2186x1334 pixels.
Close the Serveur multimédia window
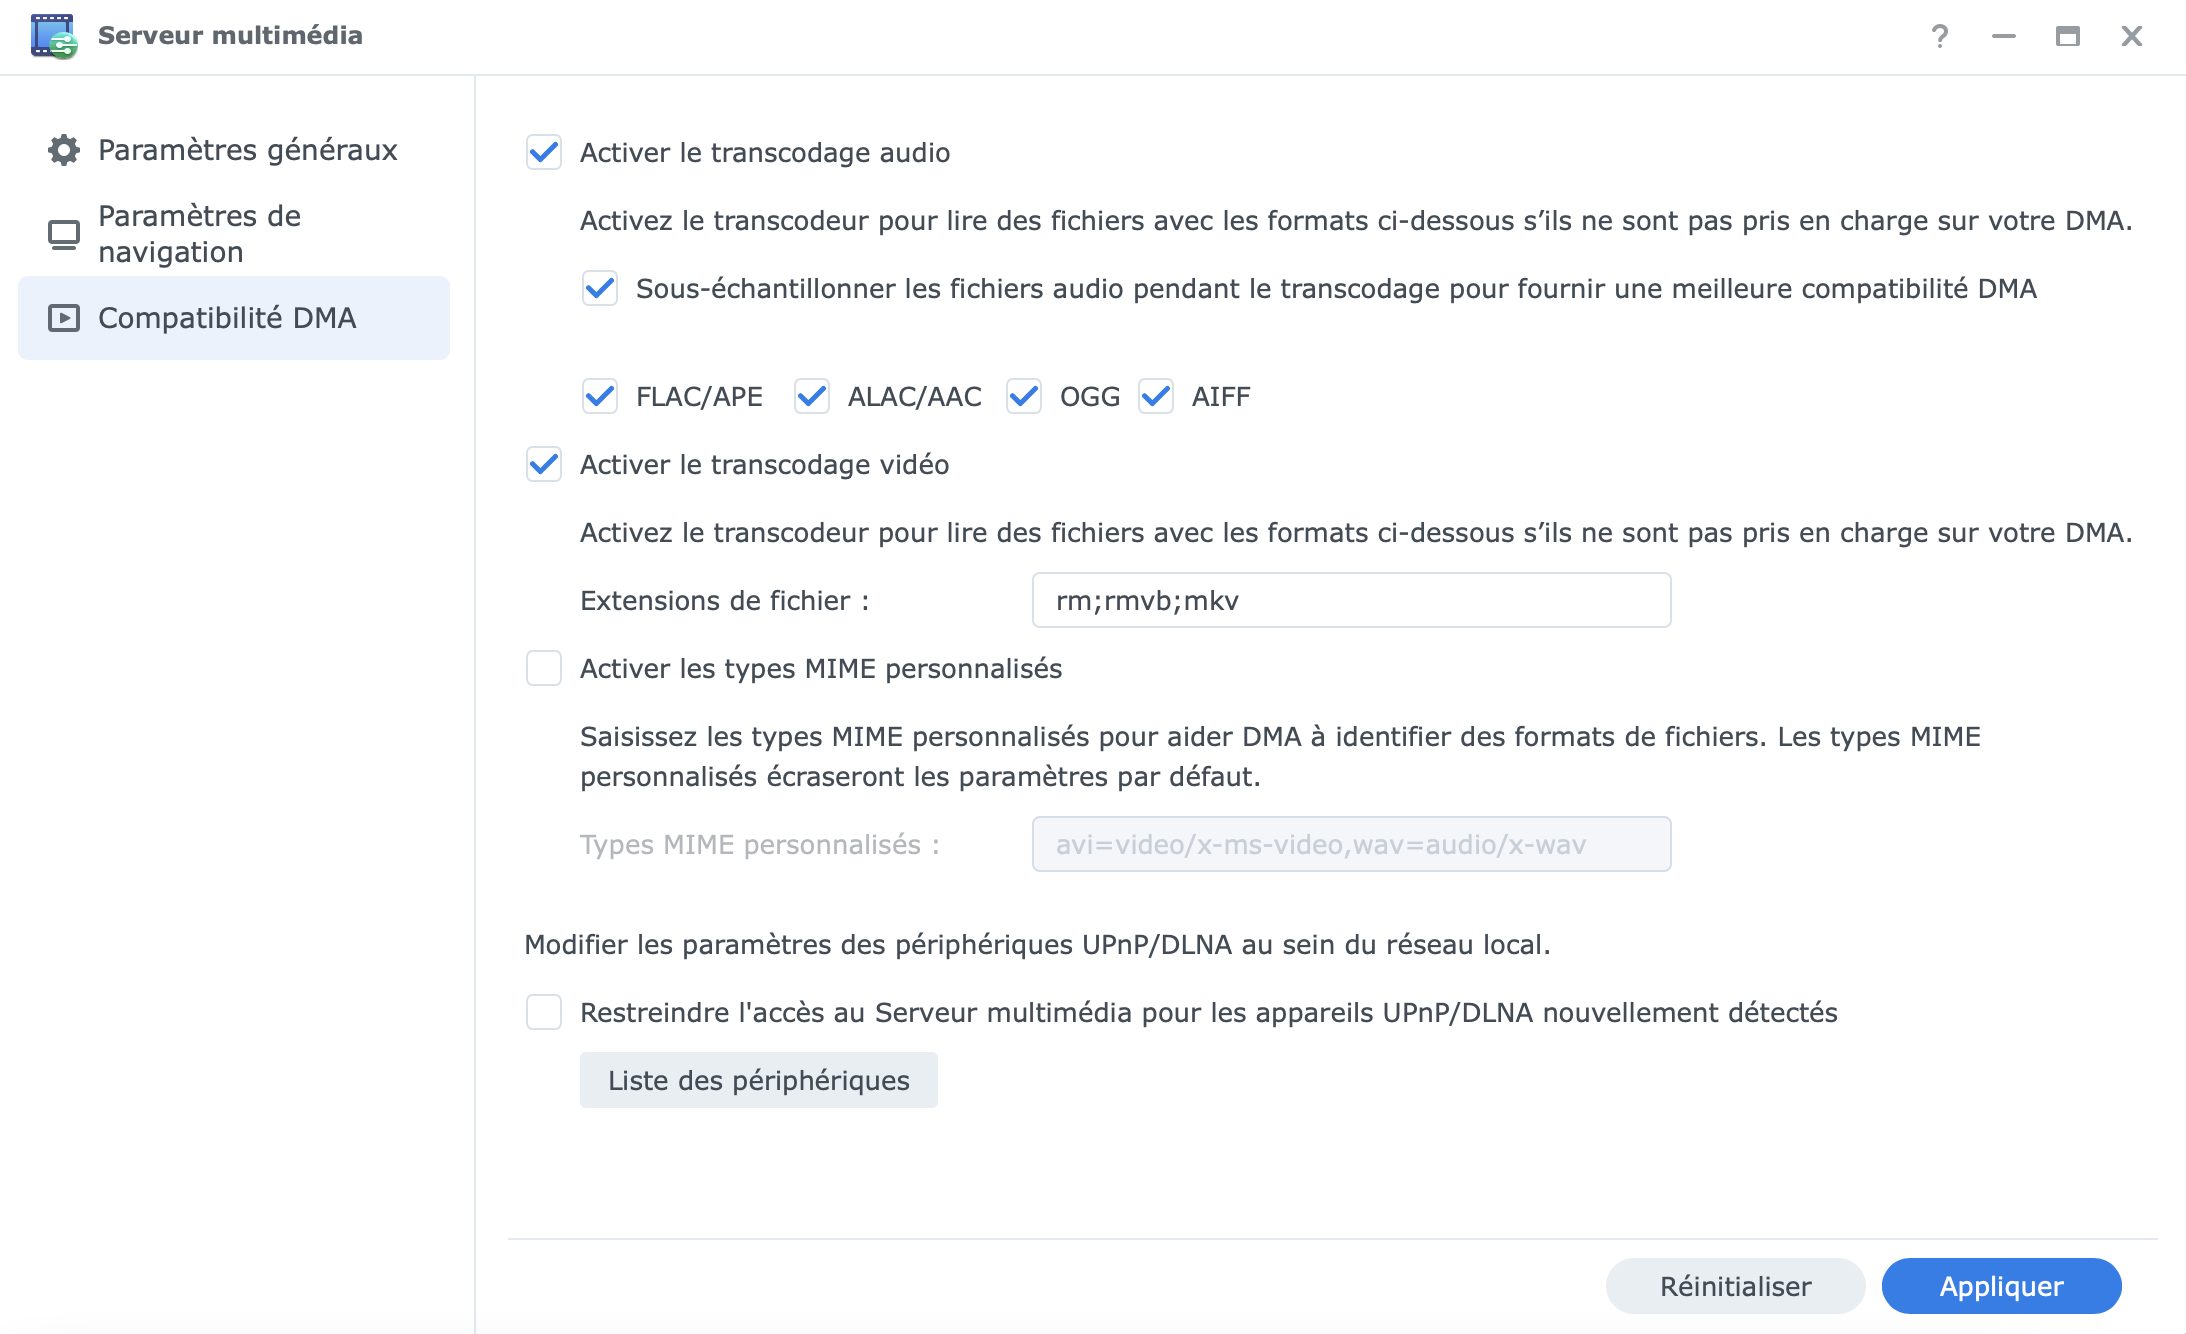2131,36
